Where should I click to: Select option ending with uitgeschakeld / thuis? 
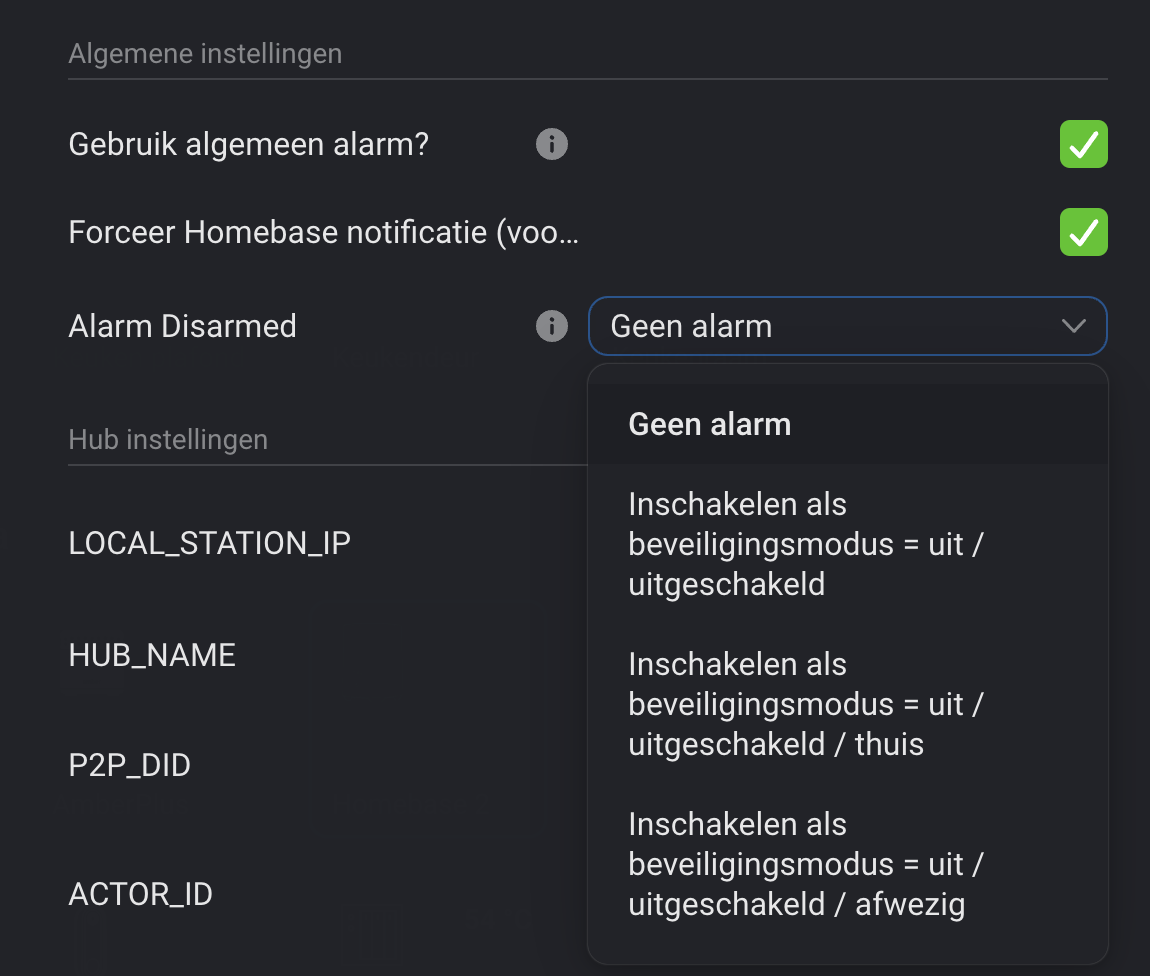coord(805,704)
